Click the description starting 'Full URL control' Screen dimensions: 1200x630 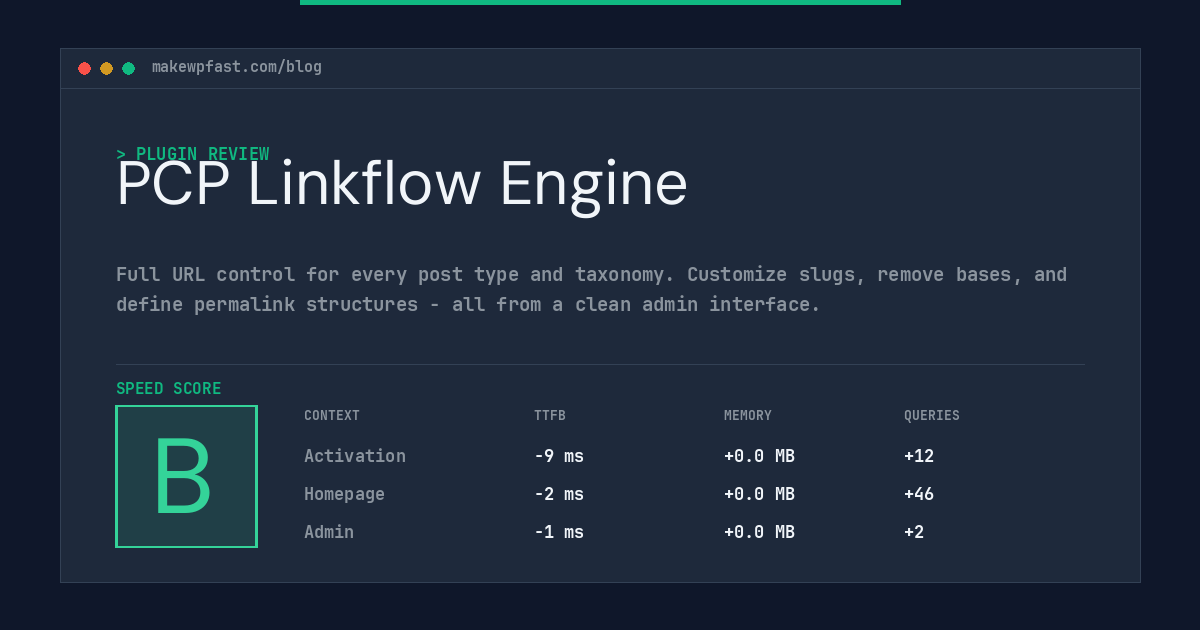pyautogui.click(x=592, y=289)
